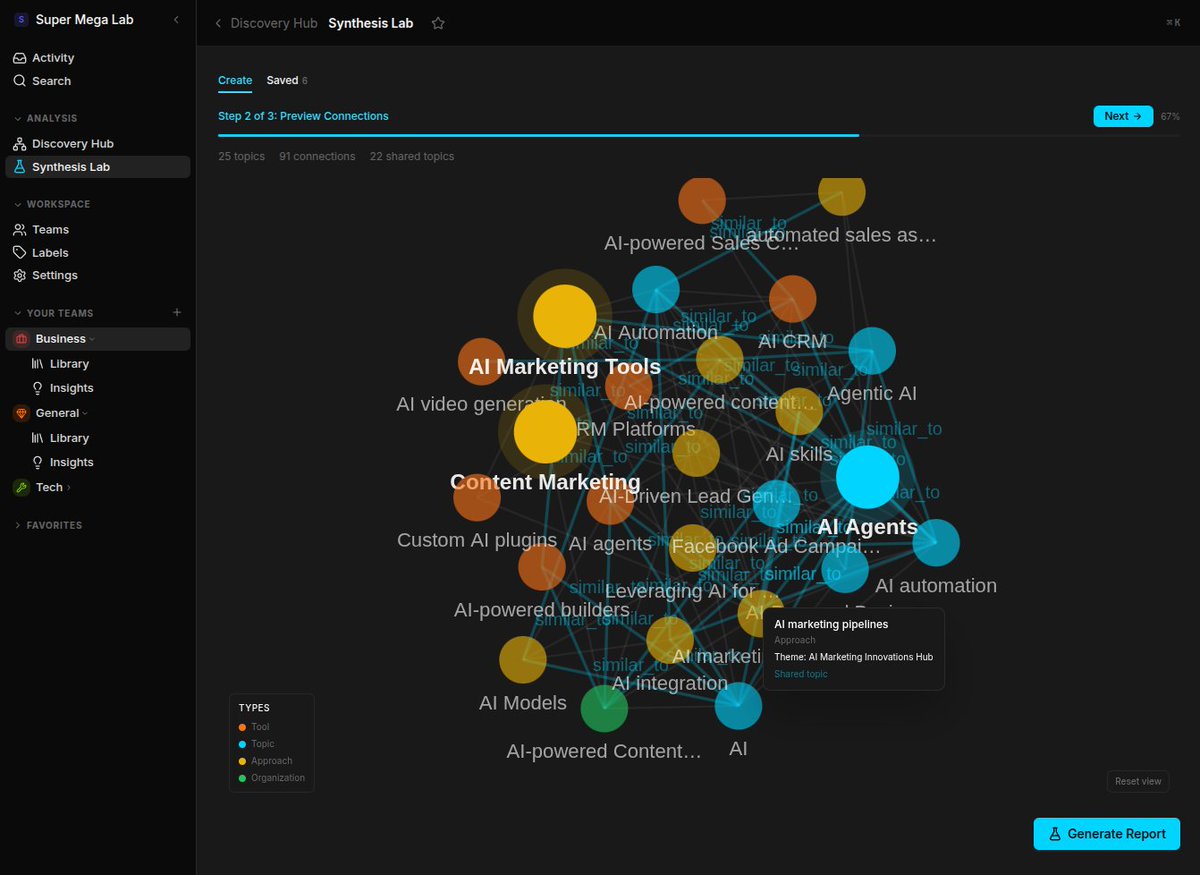The image size is (1200, 875).
Task: Collapse the WORKSPACE section
Action: pyautogui.click(x=18, y=204)
